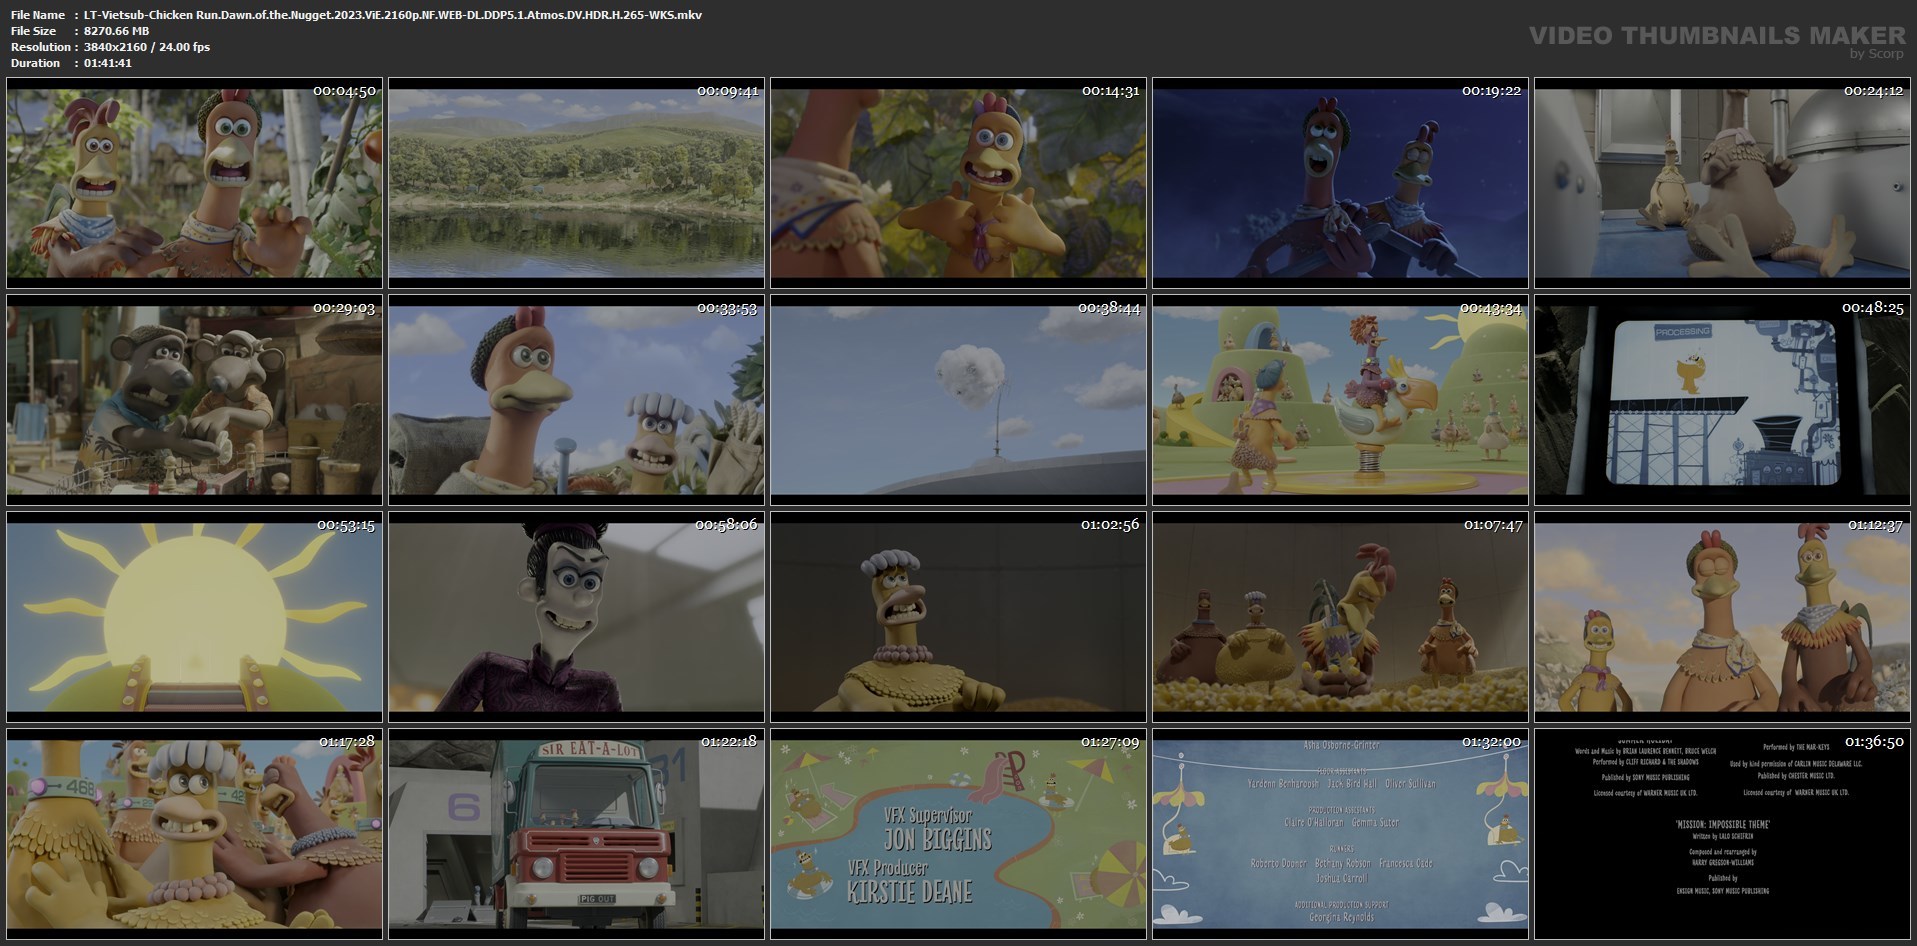Click the resolution value 3840x2160 / 24.00 fps

click(147, 47)
